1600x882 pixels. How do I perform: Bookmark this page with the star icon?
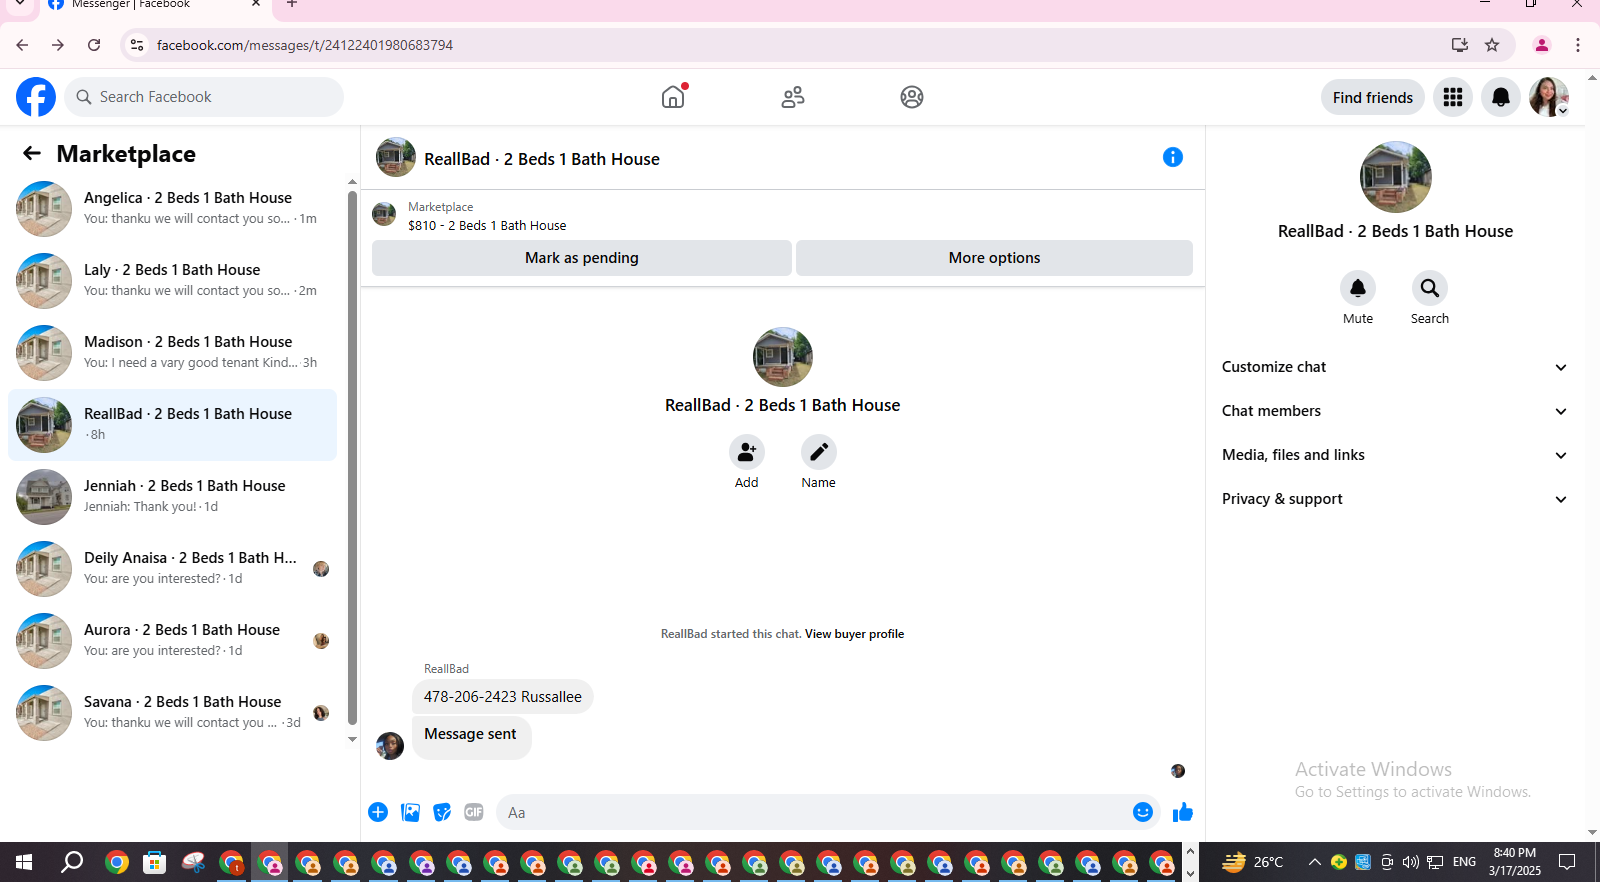click(1492, 45)
